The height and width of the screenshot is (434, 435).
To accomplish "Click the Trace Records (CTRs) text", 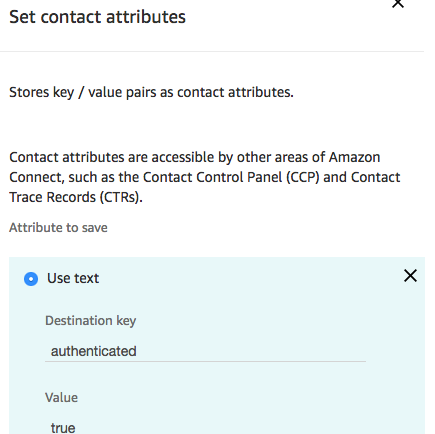I will (x=76, y=197).
